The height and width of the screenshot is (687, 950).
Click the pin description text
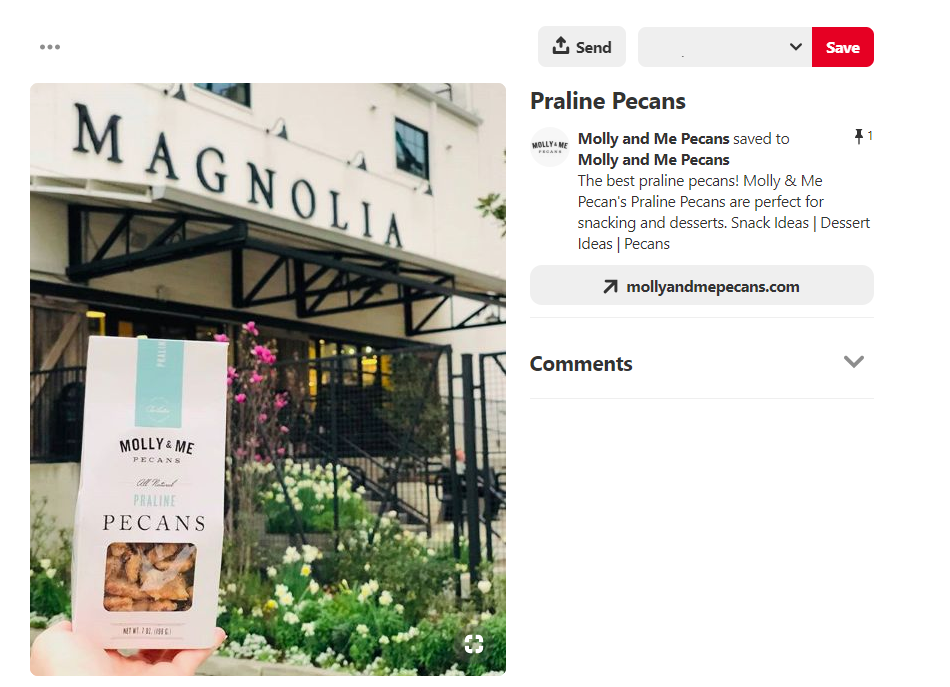point(723,213)
